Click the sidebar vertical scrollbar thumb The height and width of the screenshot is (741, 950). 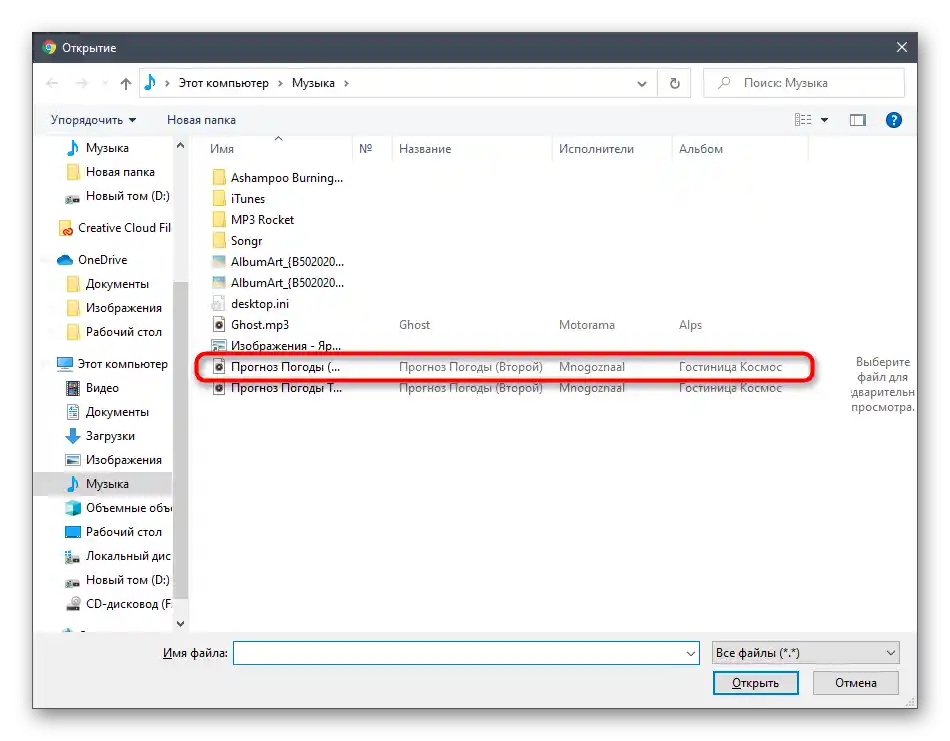(180, 439)
